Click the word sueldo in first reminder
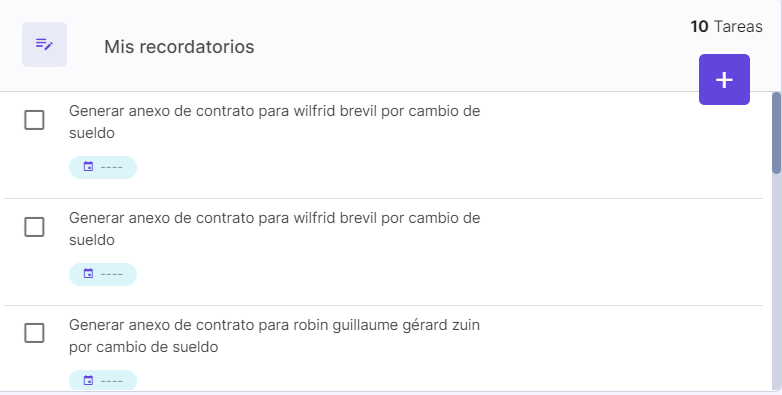The width and height of the screenshot is (782, 395). click(x=92, y=133)
